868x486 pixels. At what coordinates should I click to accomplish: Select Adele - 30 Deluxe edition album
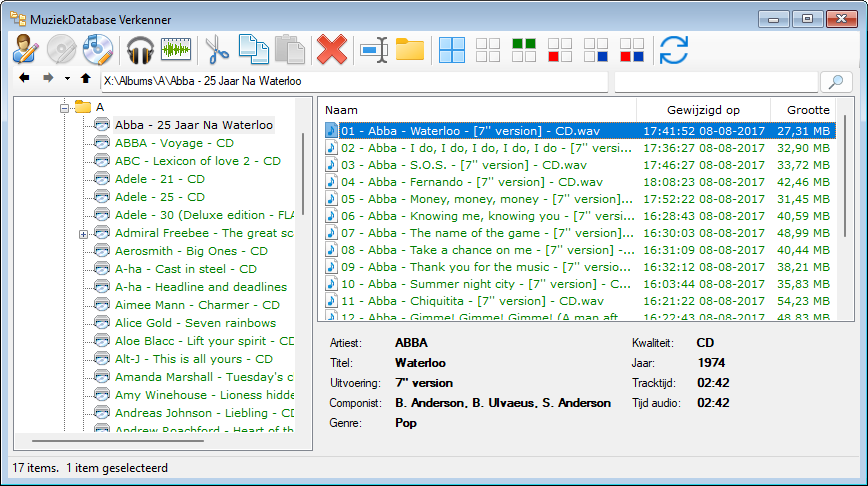(x=204, y=215)
